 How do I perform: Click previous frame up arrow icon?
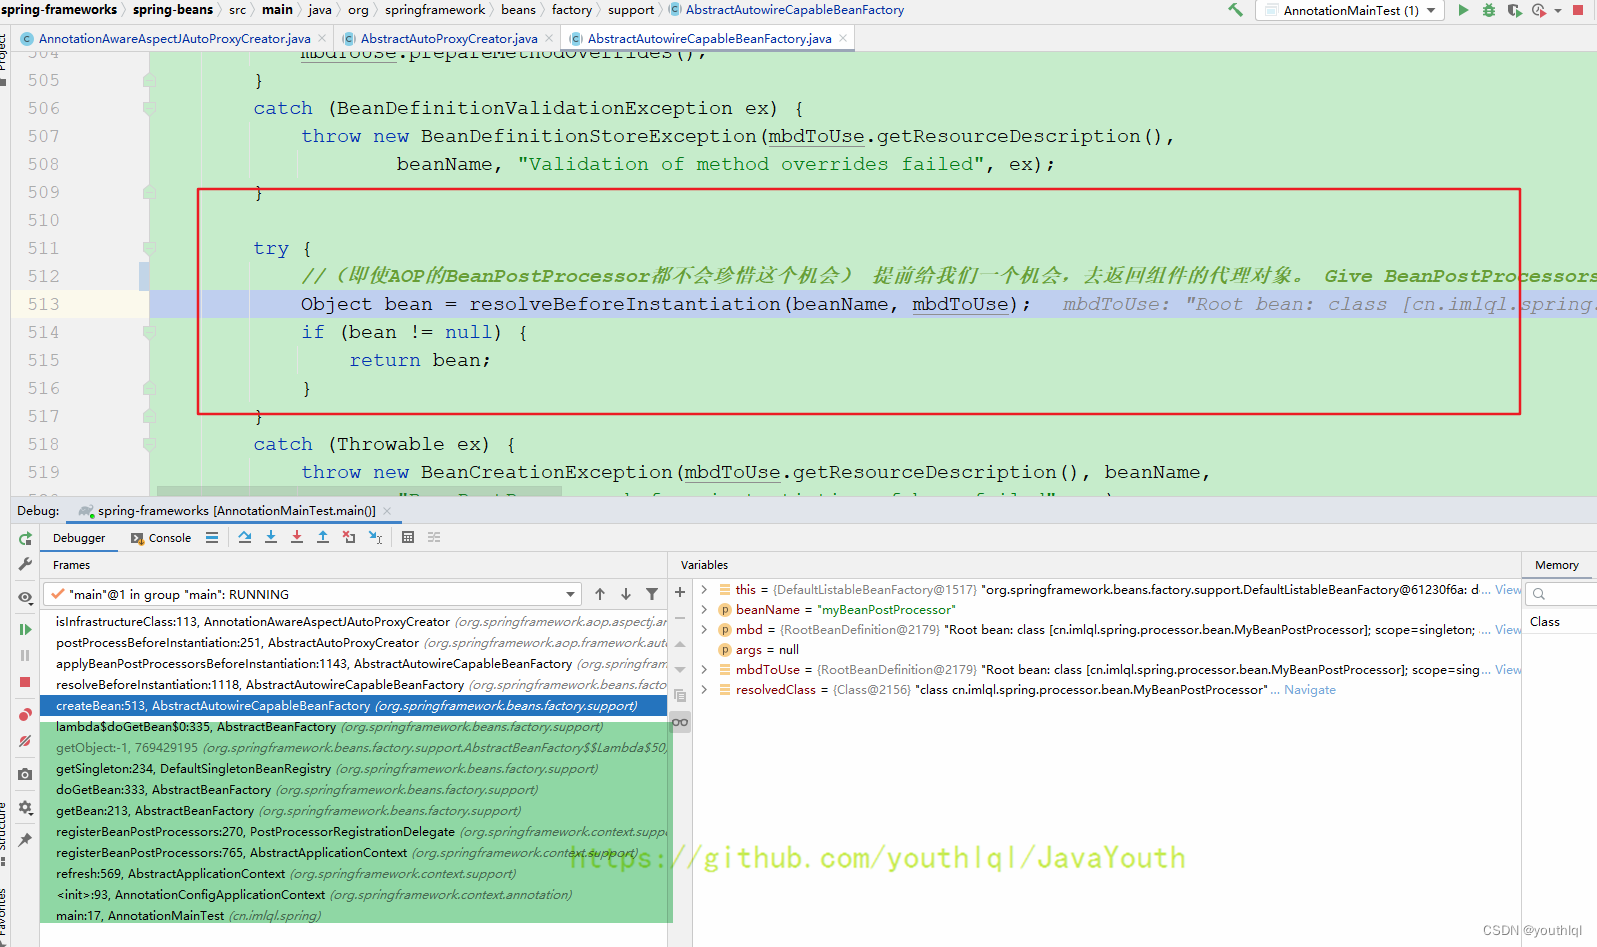[x=600, y=594]
